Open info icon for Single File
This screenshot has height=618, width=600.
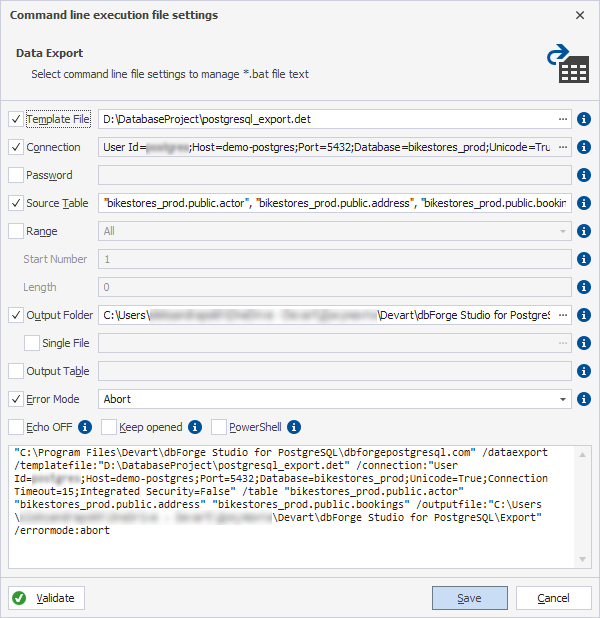coord(583,343)
